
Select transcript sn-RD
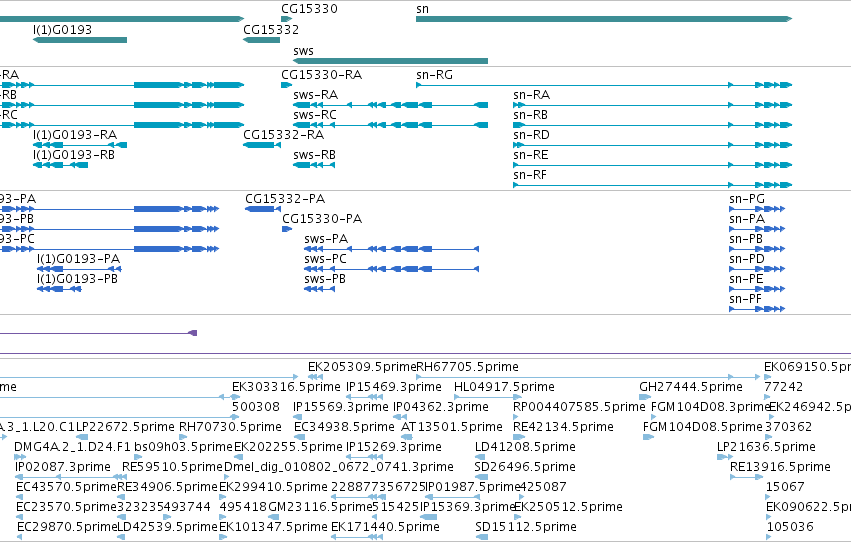pos(652,145)
